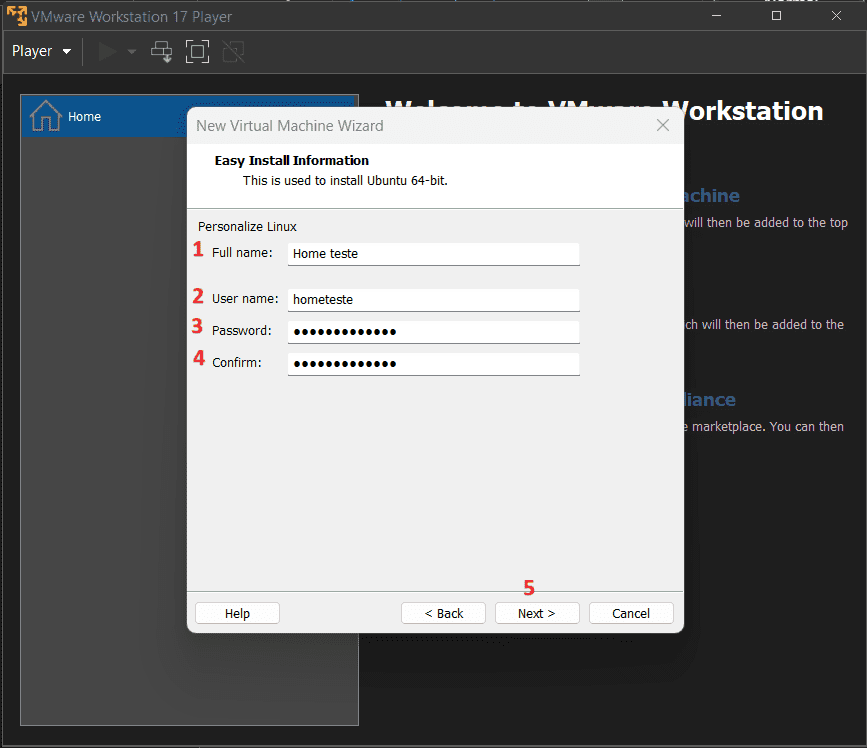The image size is (867, 748).
Task: Close the VMware Workstation Player window
Action: [x=837, y=16]
